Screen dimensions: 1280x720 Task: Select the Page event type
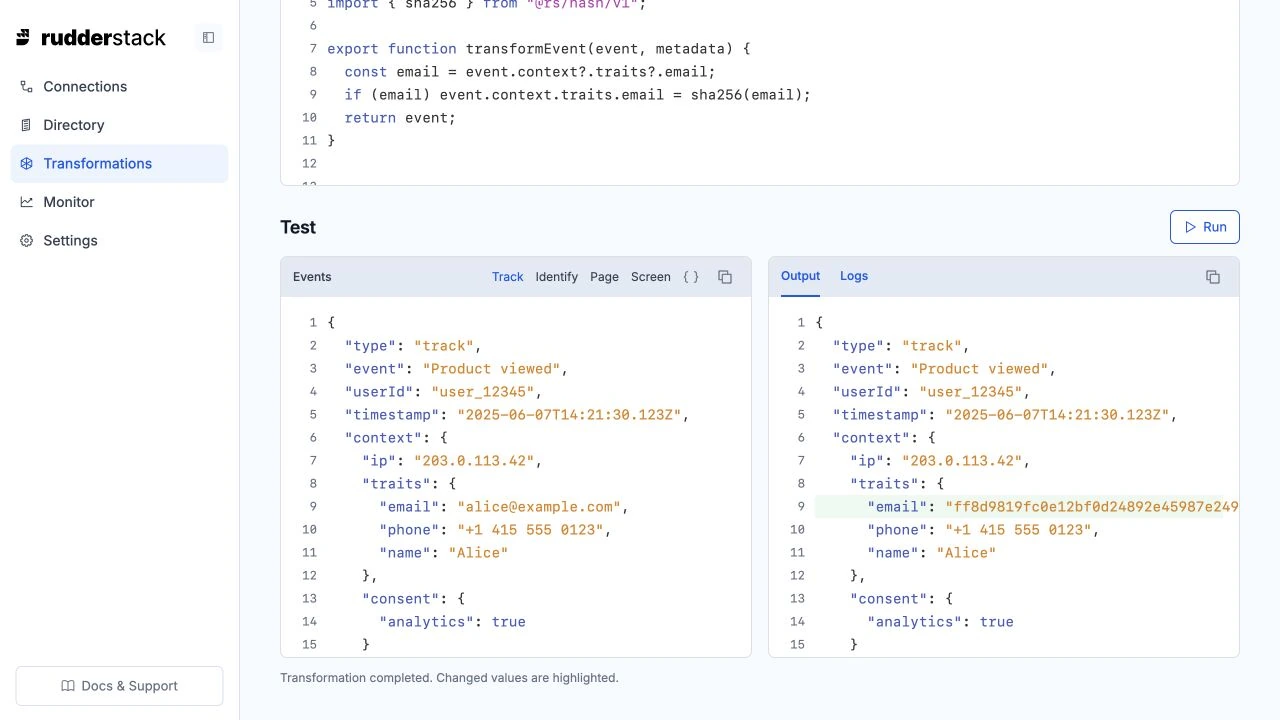pos(604,277)
